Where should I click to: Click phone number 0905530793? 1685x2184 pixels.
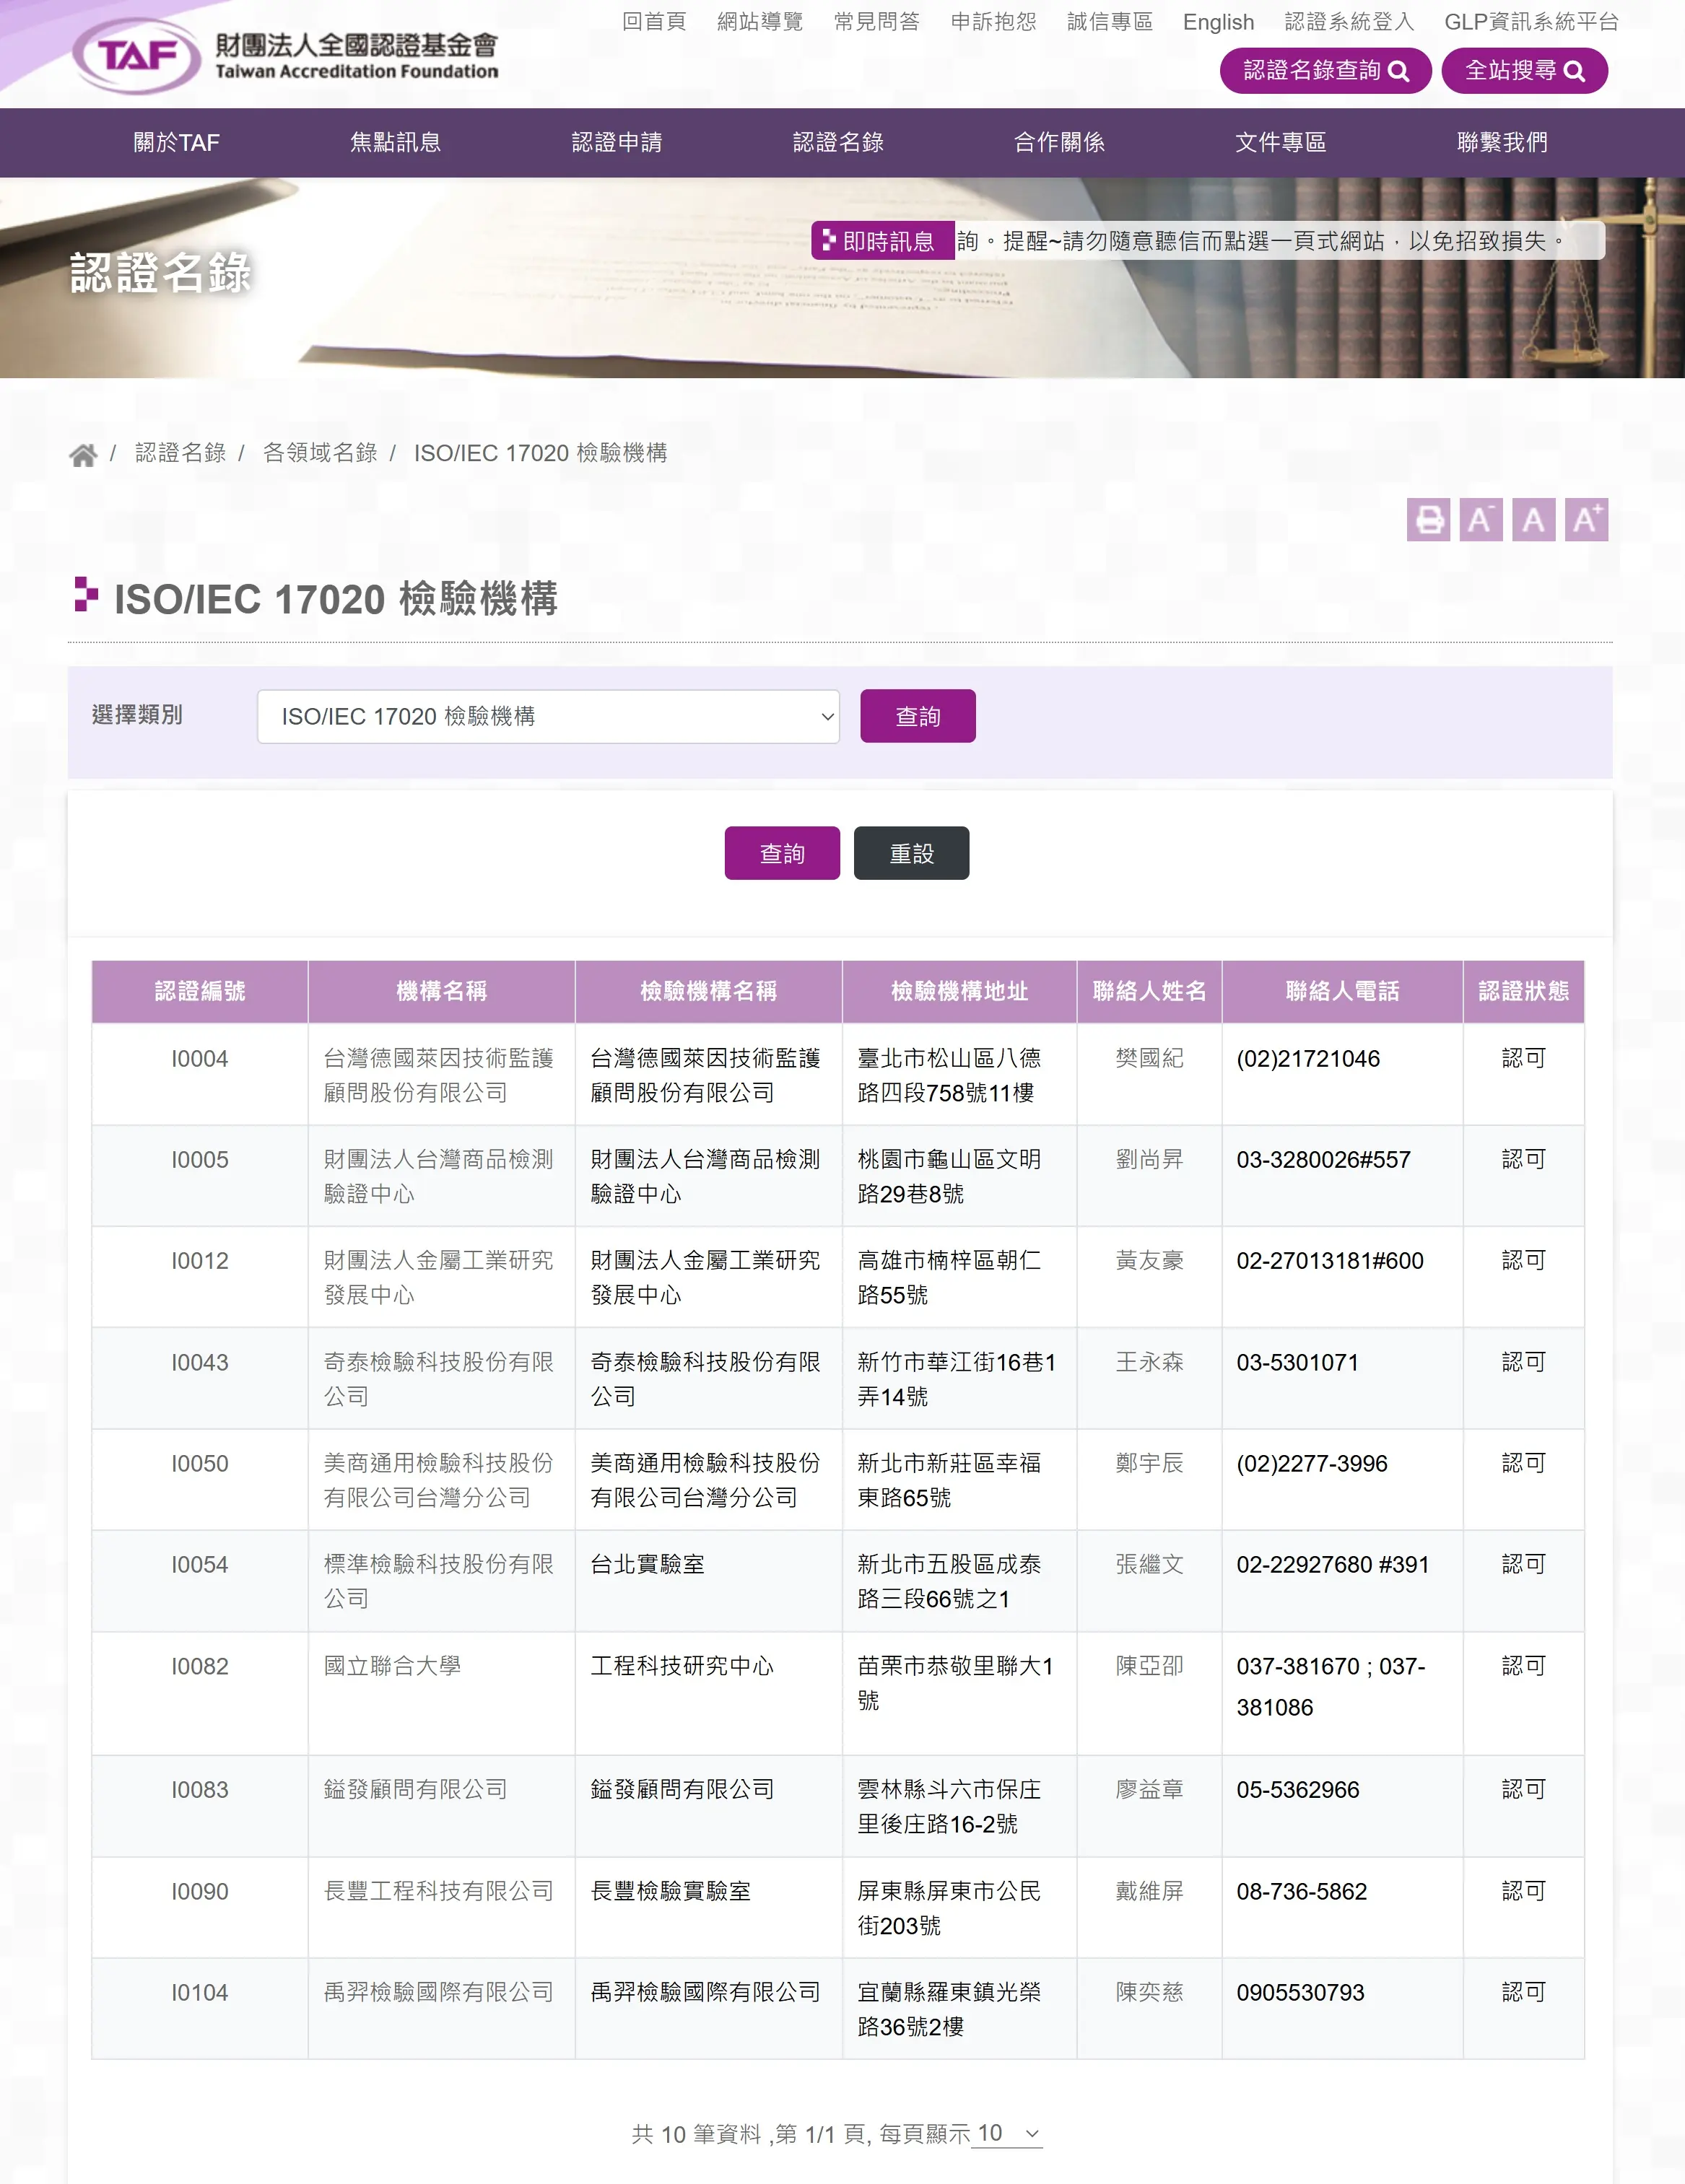[1300, 1993]
